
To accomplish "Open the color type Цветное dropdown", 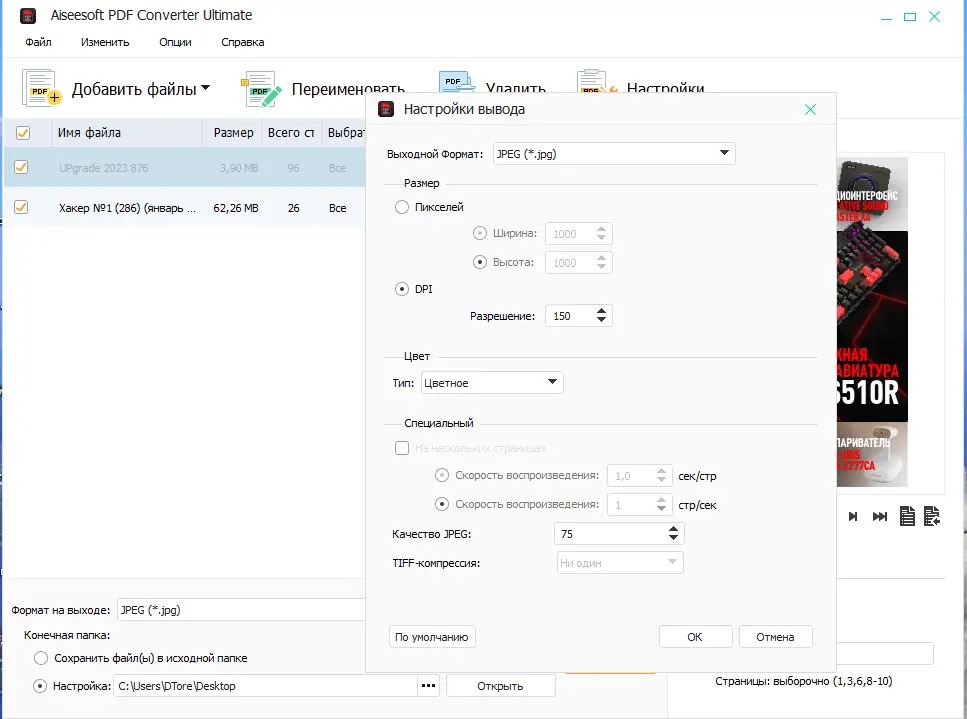I will (x=492, y=382).
